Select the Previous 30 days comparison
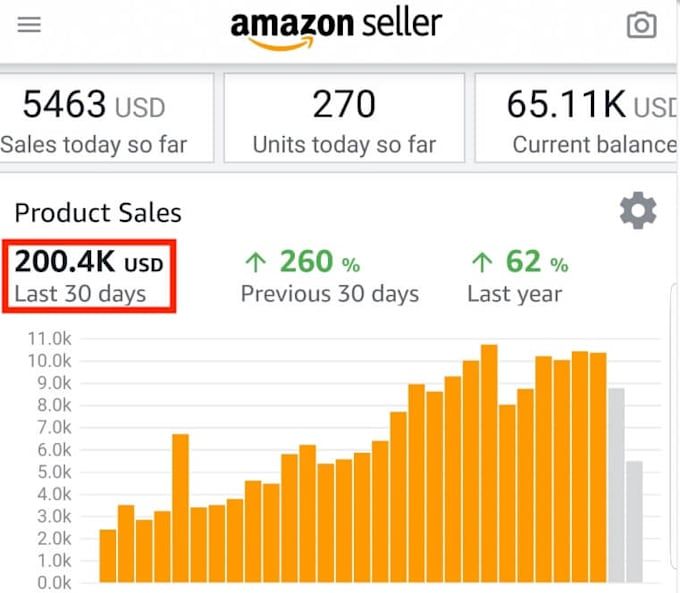 (329, 276)
